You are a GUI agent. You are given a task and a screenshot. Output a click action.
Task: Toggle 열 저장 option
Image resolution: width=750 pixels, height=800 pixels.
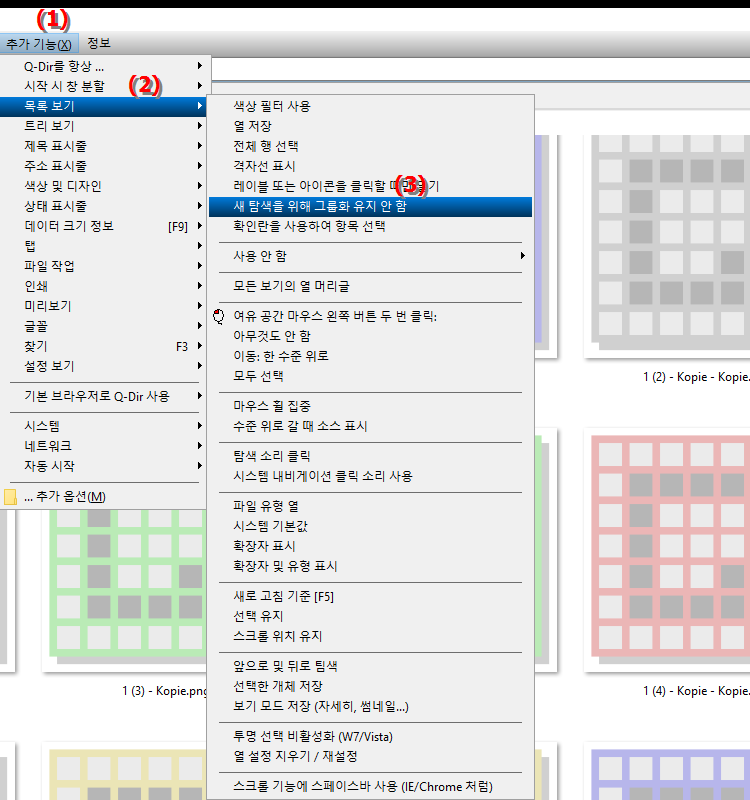point(370,126)
